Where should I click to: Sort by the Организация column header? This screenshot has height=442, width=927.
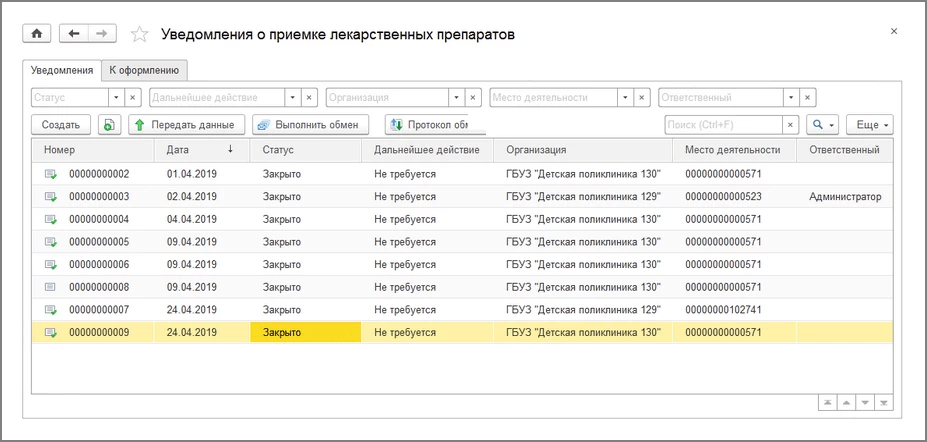point(584,150)
